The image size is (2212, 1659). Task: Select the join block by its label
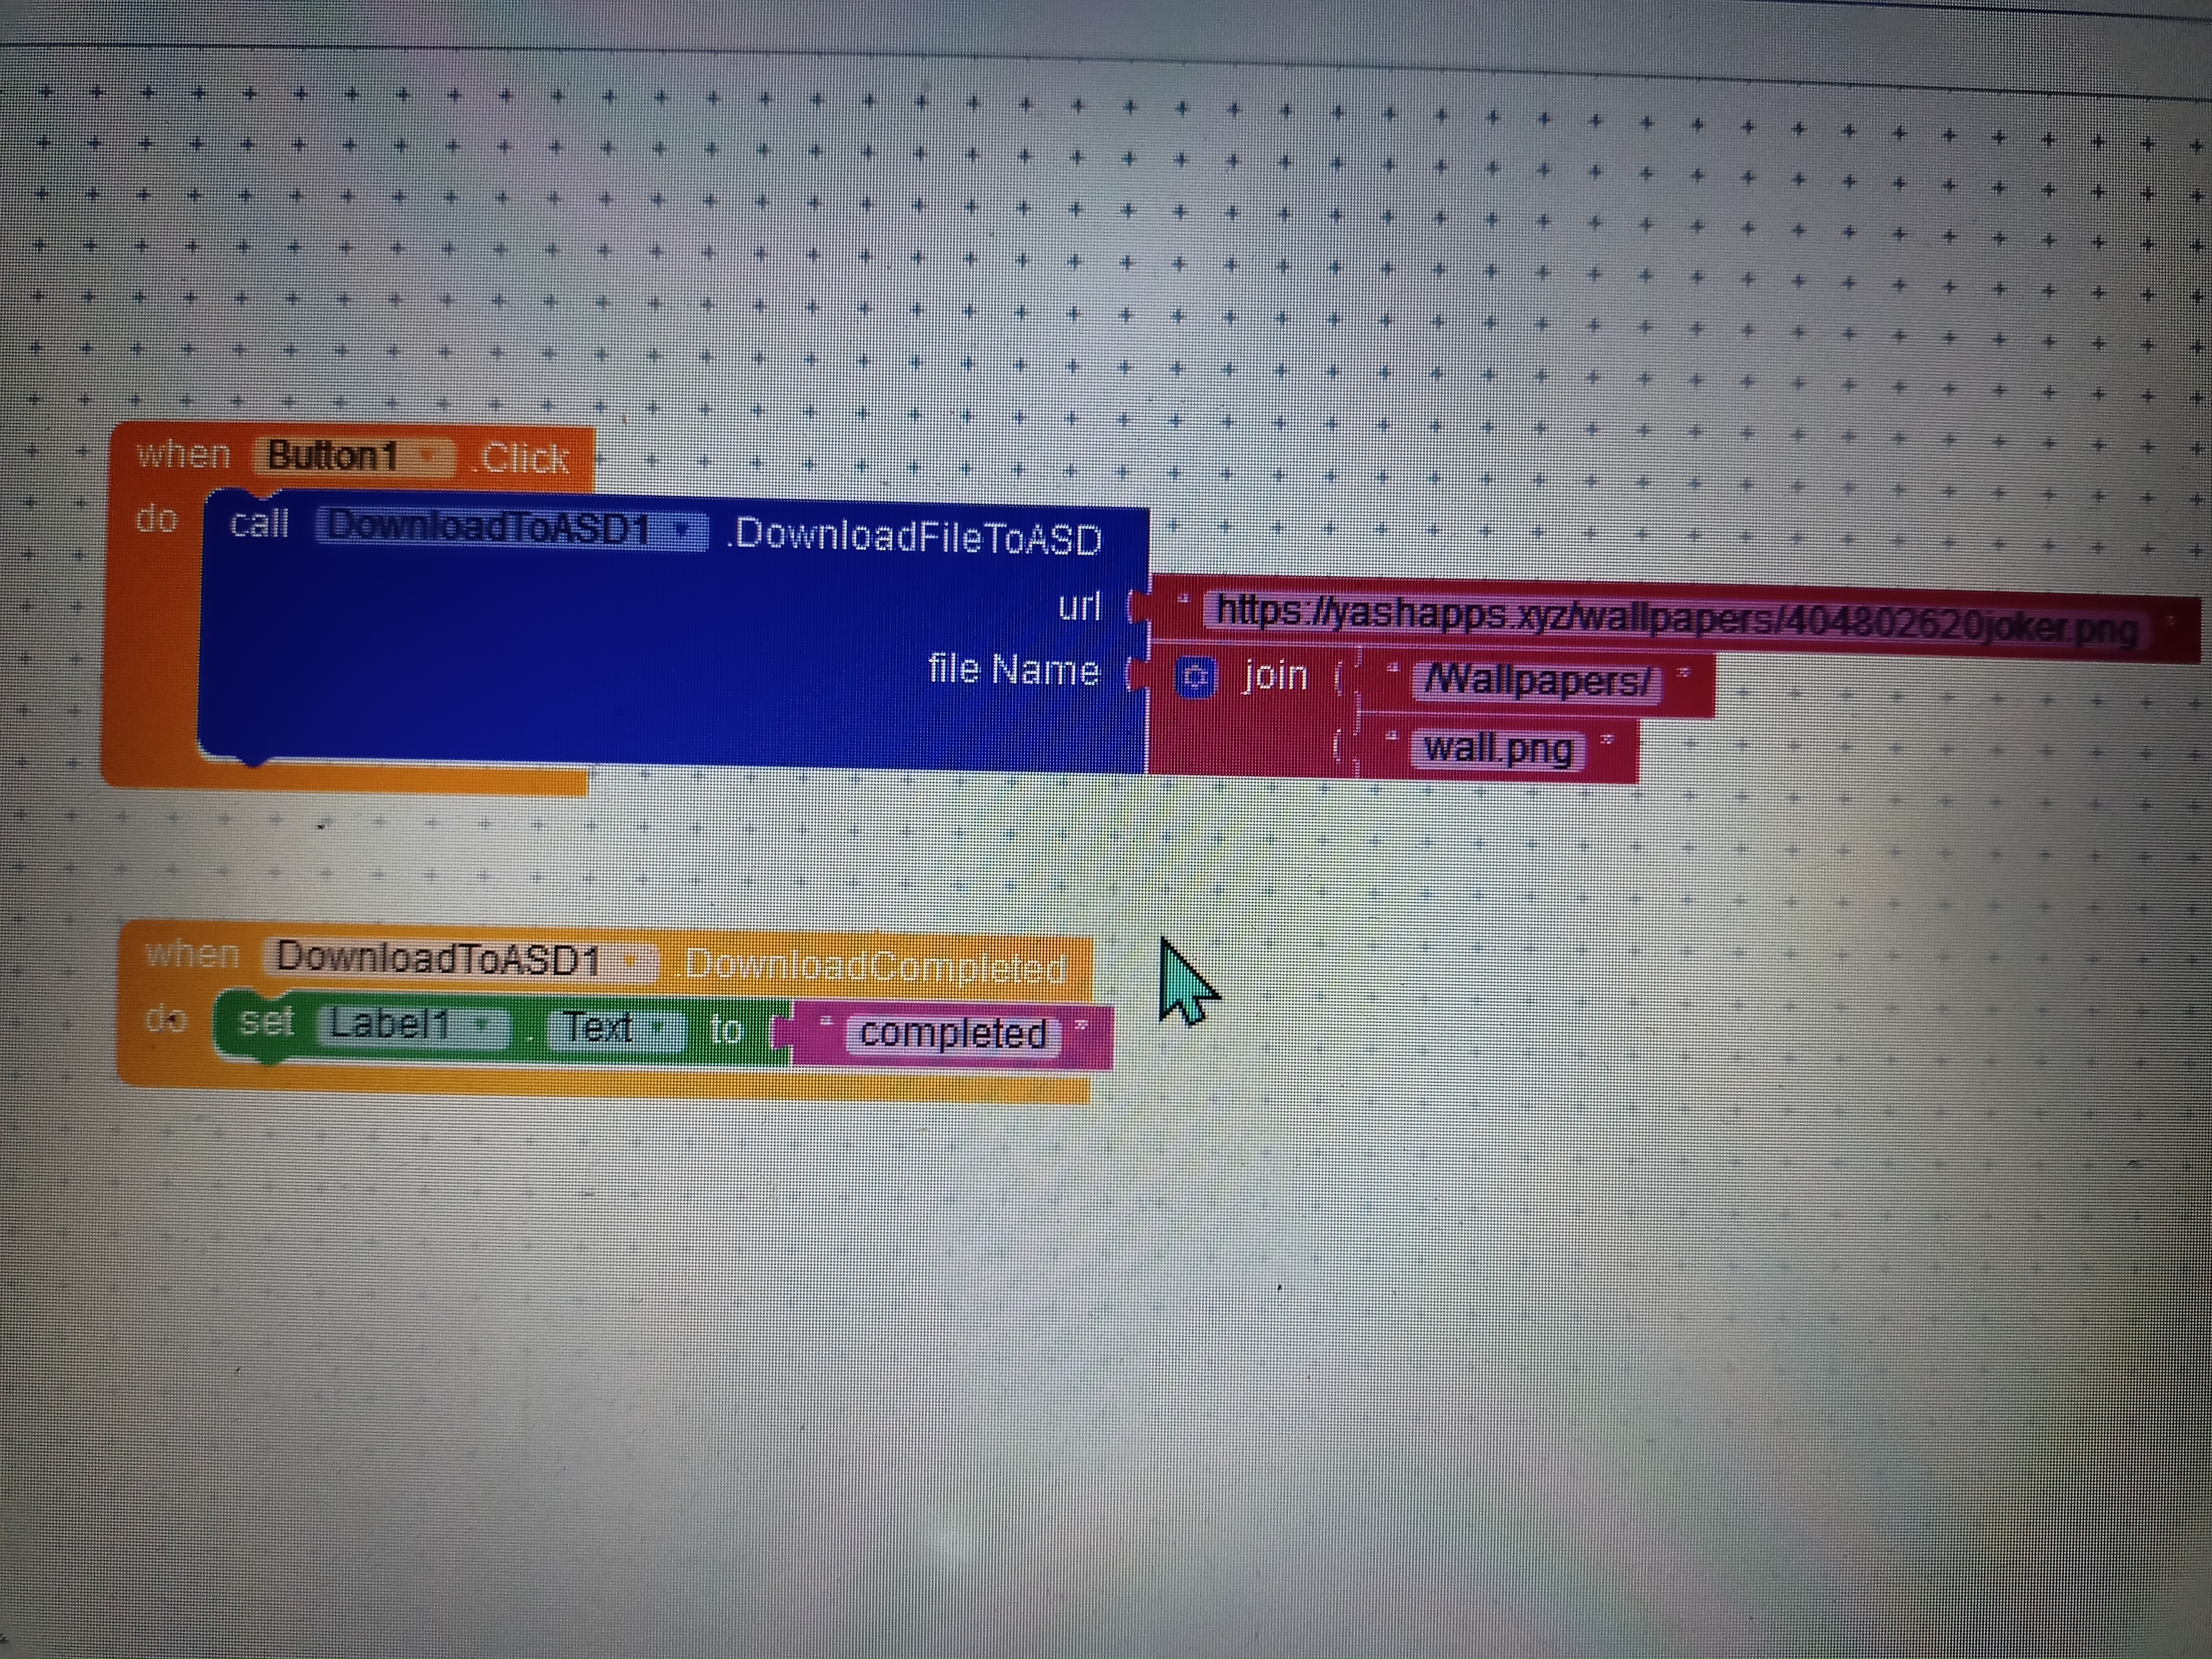click(x=1275, y=676)
